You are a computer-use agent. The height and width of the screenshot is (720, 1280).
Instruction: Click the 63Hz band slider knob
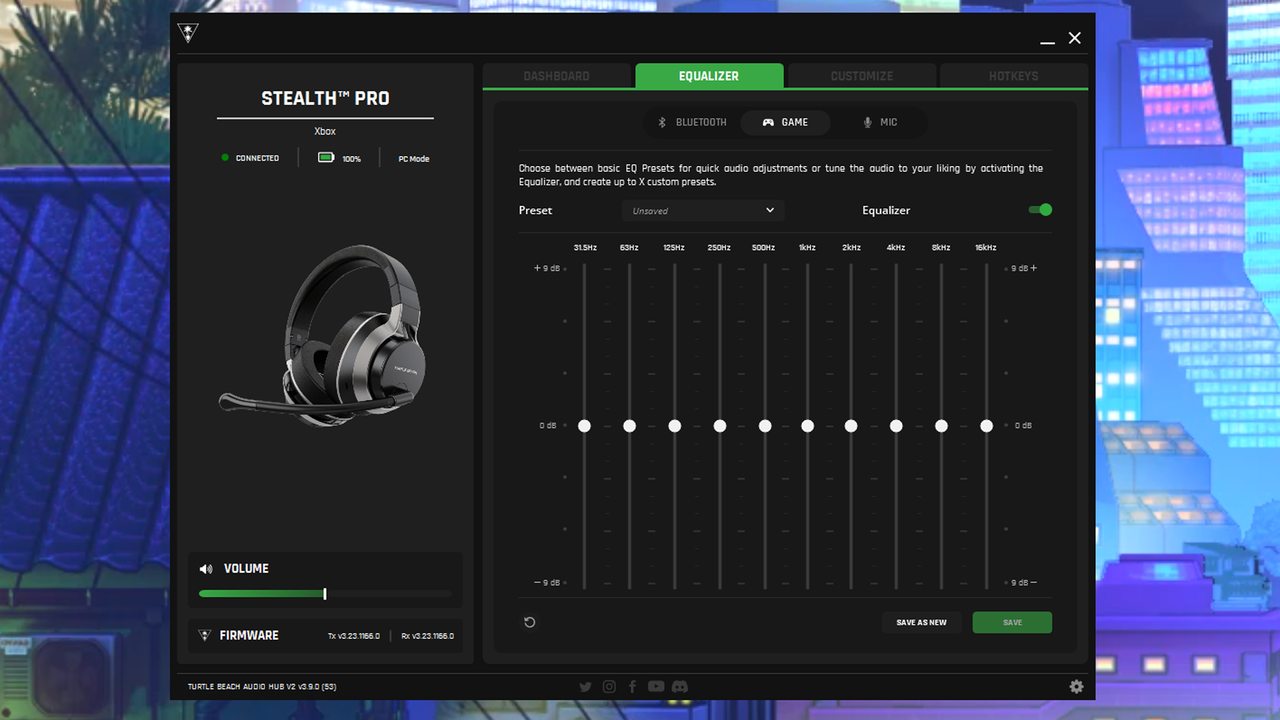[x=629, y=426]
